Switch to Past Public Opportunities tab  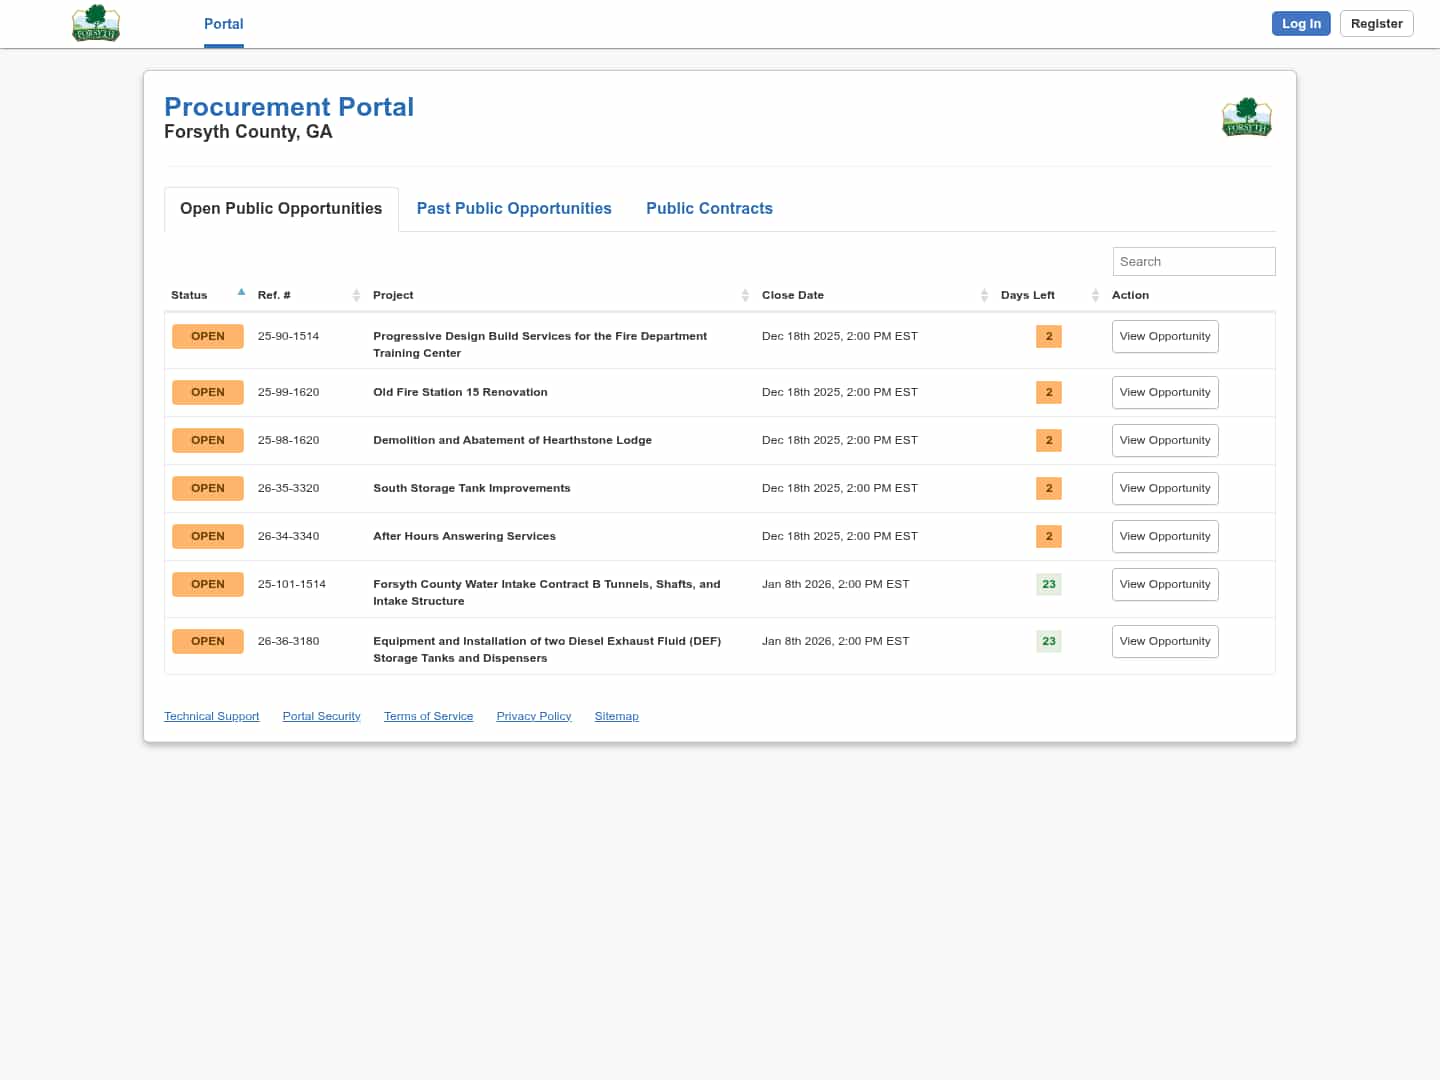514,209
